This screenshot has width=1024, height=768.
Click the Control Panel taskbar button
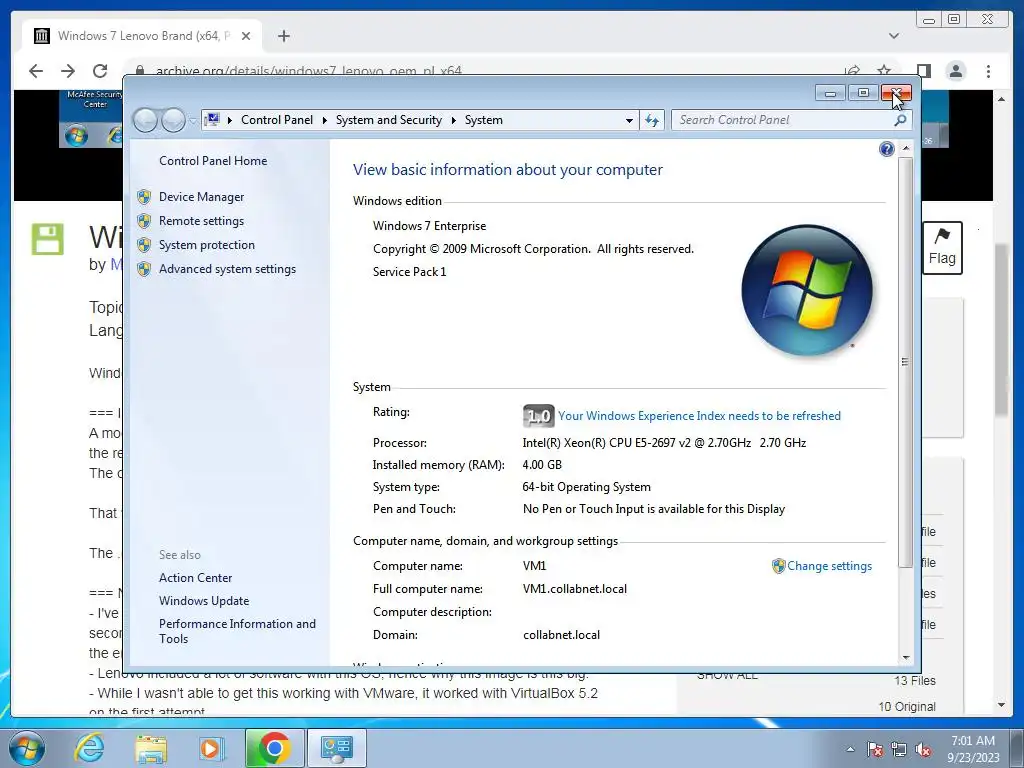click(x=336, y=748)
